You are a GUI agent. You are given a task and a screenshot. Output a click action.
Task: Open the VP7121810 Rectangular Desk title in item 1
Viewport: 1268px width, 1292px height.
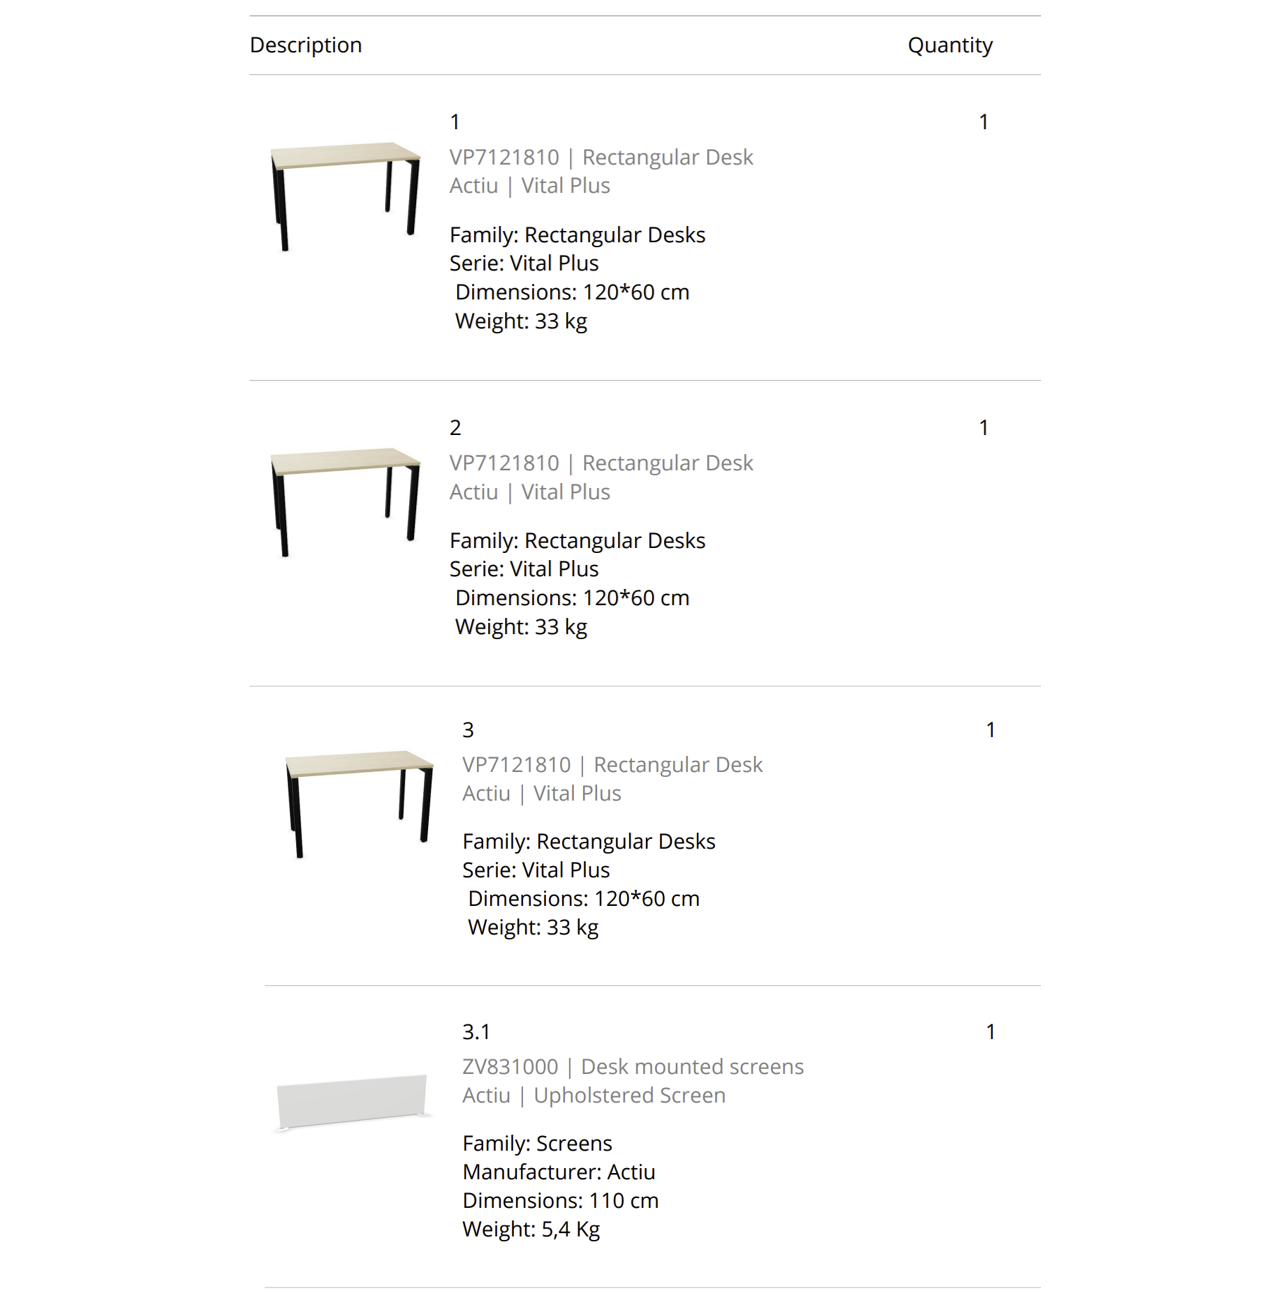pos(601,157)
